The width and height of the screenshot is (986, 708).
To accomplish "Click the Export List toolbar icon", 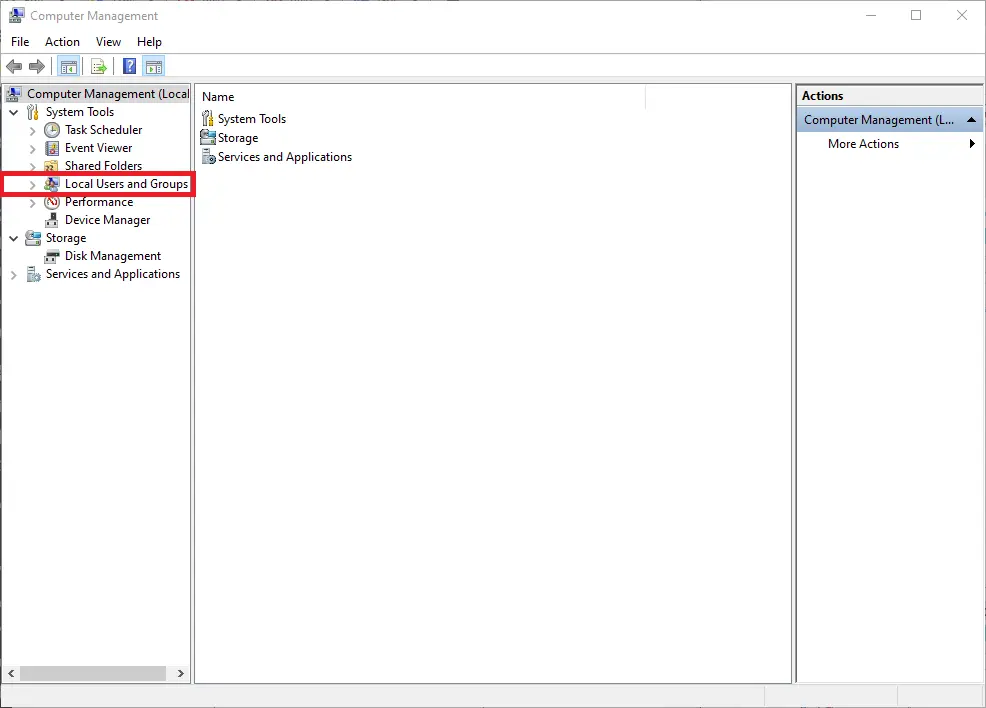I will click(x=99, y=66).
